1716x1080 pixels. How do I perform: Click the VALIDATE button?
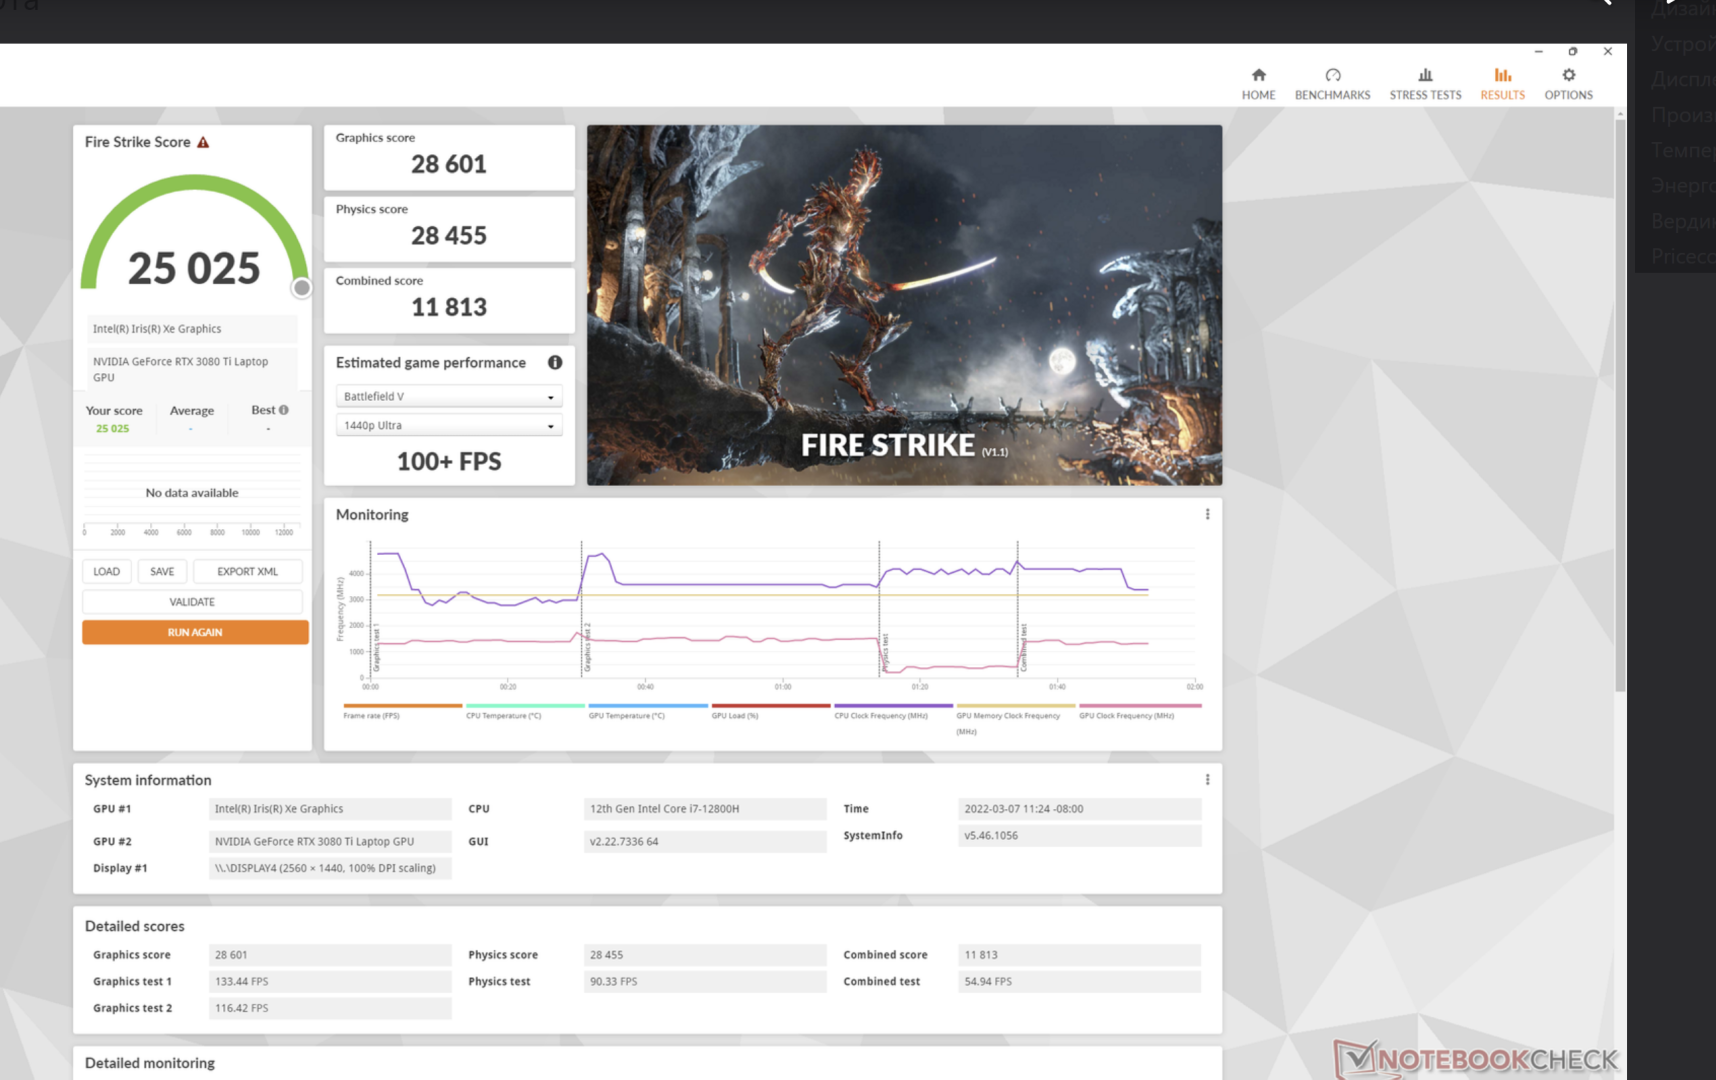tap(192, 602)
